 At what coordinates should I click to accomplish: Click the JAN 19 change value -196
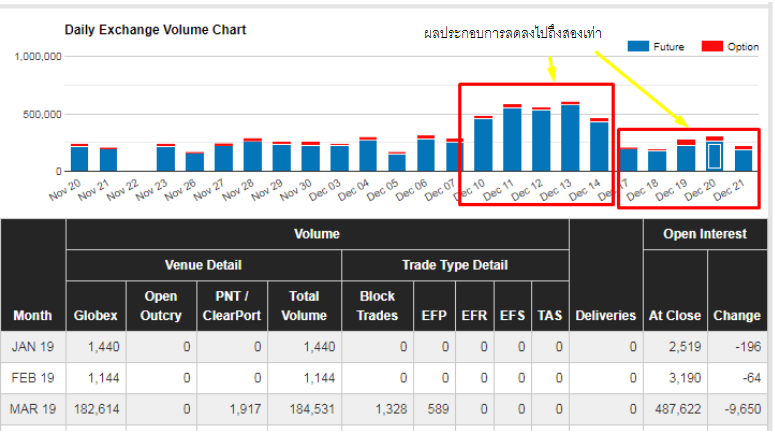click(x=748, y=346)
